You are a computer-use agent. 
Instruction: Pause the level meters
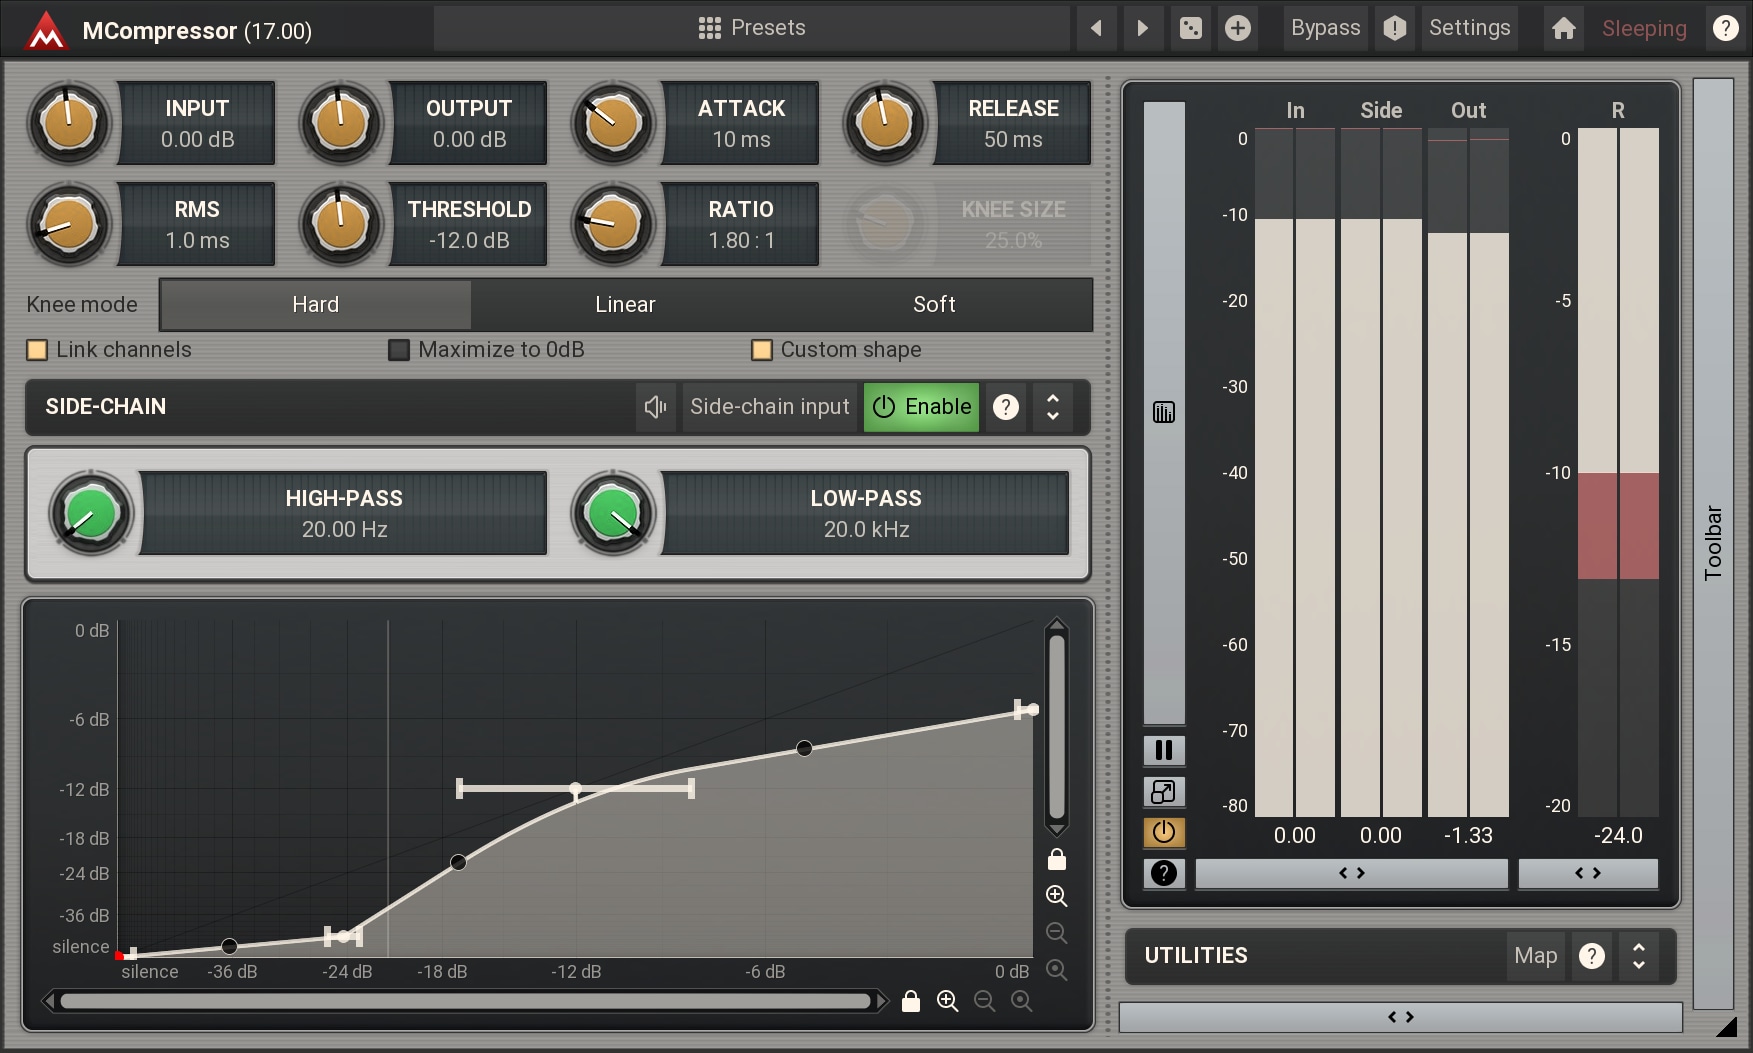[1164, 750]
